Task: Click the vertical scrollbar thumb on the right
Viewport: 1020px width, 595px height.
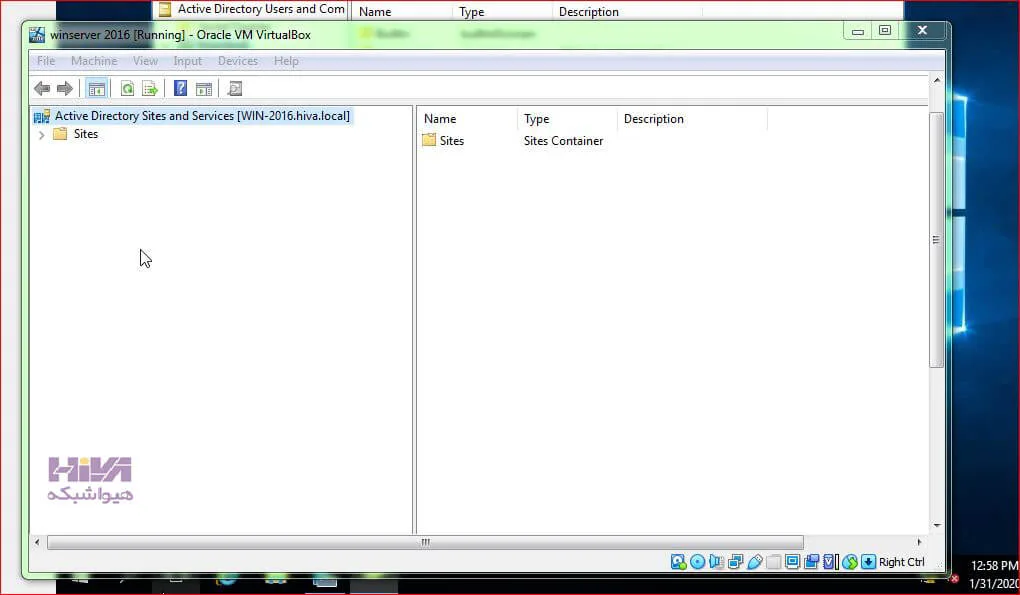Action: [937, 240]
